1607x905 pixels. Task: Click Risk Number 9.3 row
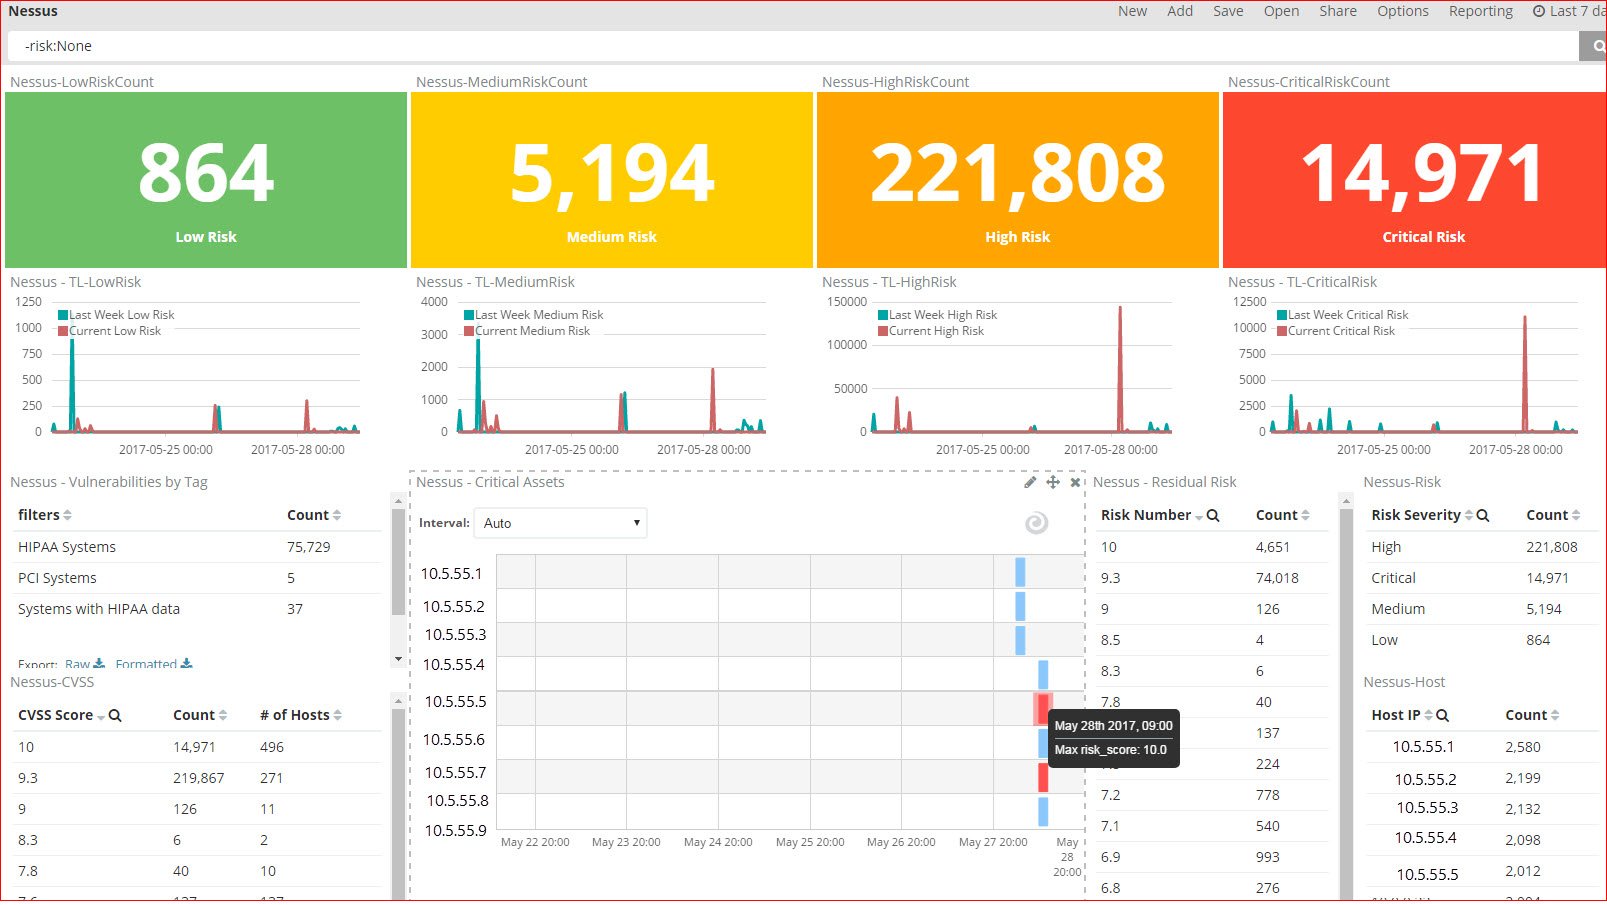(1210, 578)
